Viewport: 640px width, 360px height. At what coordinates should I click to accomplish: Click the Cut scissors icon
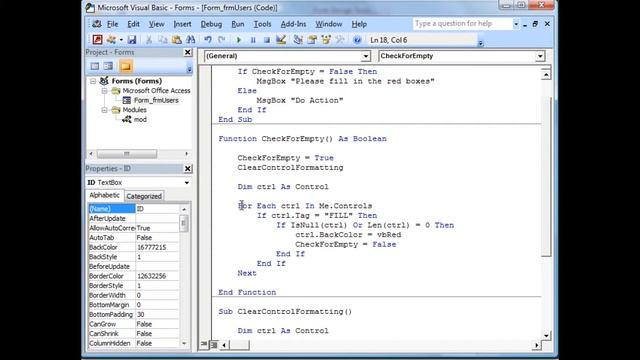point(149,40)
